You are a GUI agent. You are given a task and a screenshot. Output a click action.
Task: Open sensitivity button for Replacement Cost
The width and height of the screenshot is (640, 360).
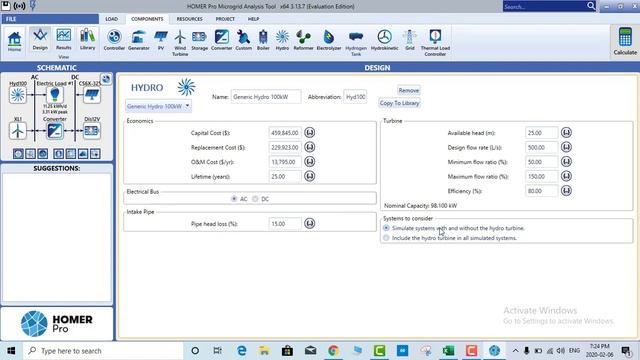tap(309, 147)
